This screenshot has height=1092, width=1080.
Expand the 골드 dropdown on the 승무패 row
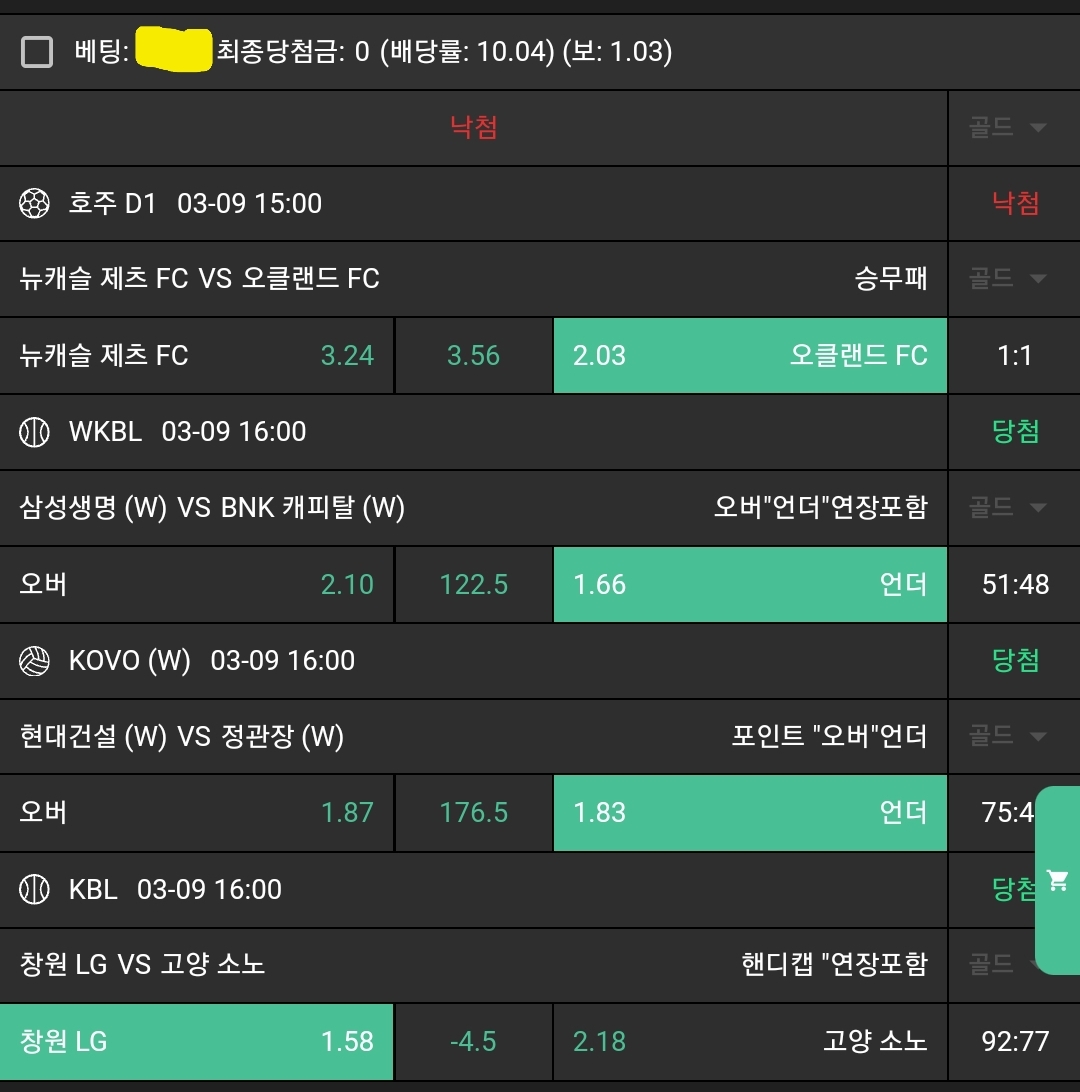(1008, 279)
